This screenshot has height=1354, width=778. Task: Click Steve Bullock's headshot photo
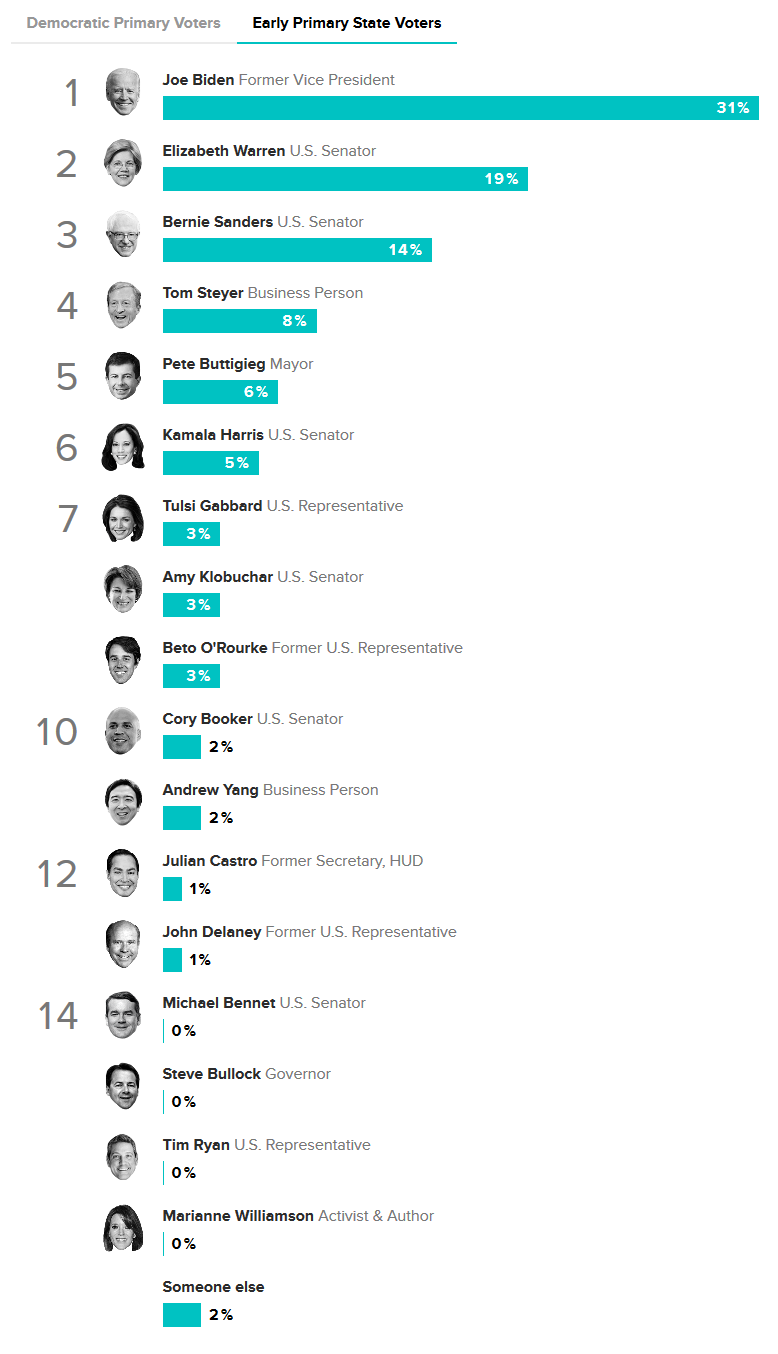(x=123, y=1086)
